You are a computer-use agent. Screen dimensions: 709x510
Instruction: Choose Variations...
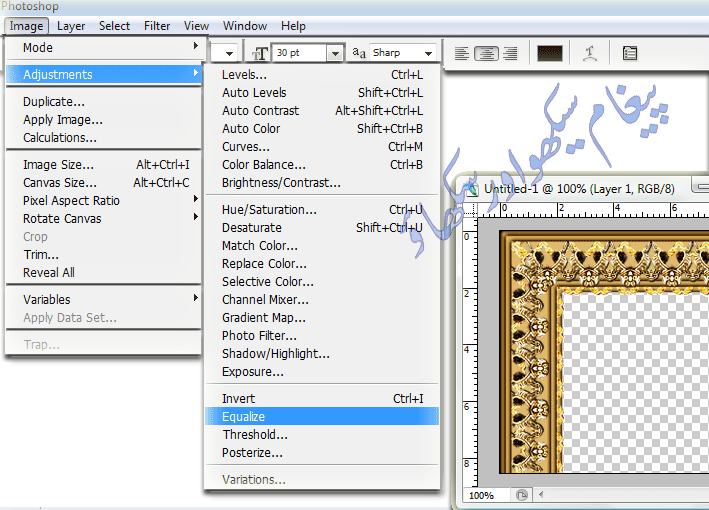322,480
